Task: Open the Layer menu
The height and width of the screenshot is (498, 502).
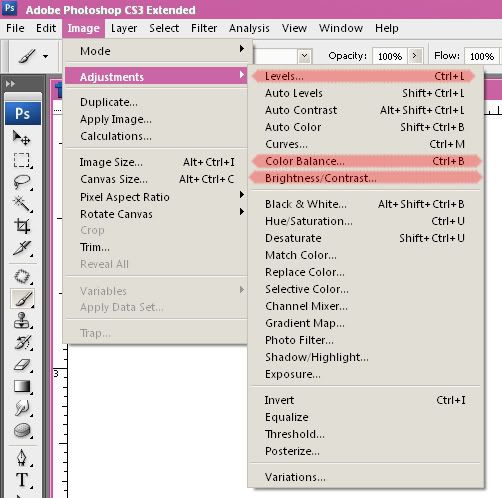Action: tap(124, 28)
